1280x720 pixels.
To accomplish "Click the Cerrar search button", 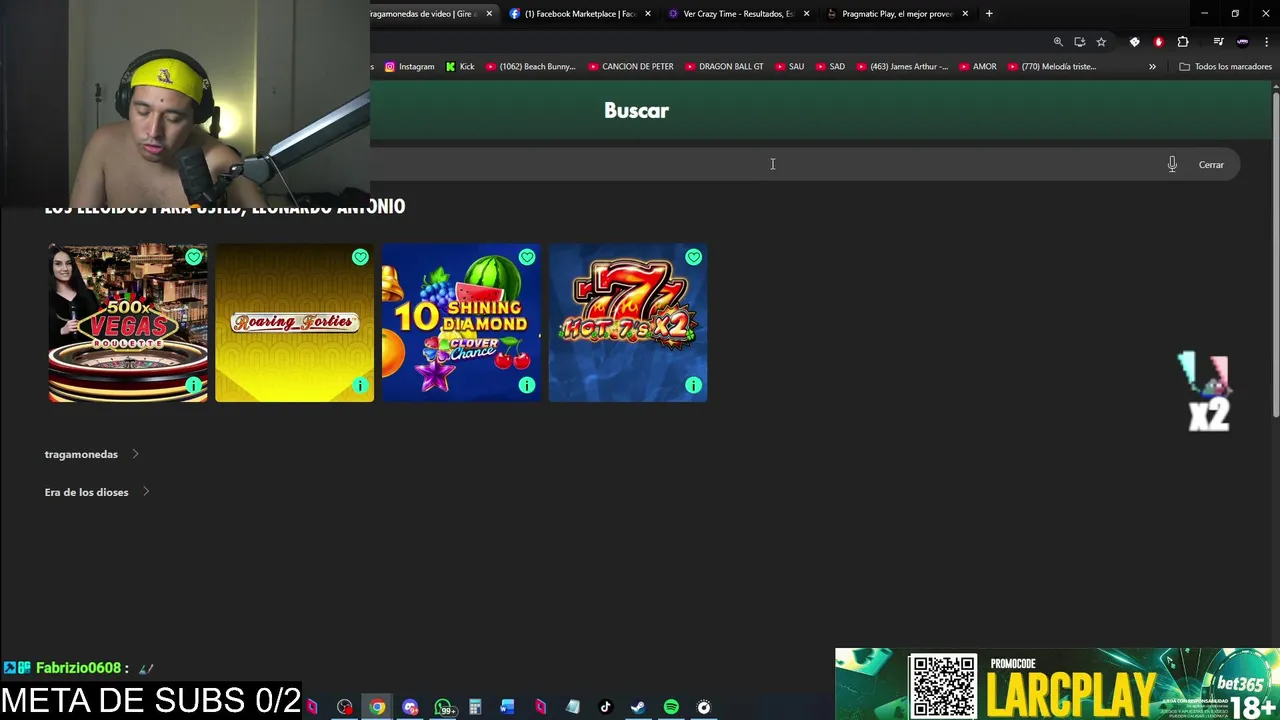I will [x=1211, y=165].
